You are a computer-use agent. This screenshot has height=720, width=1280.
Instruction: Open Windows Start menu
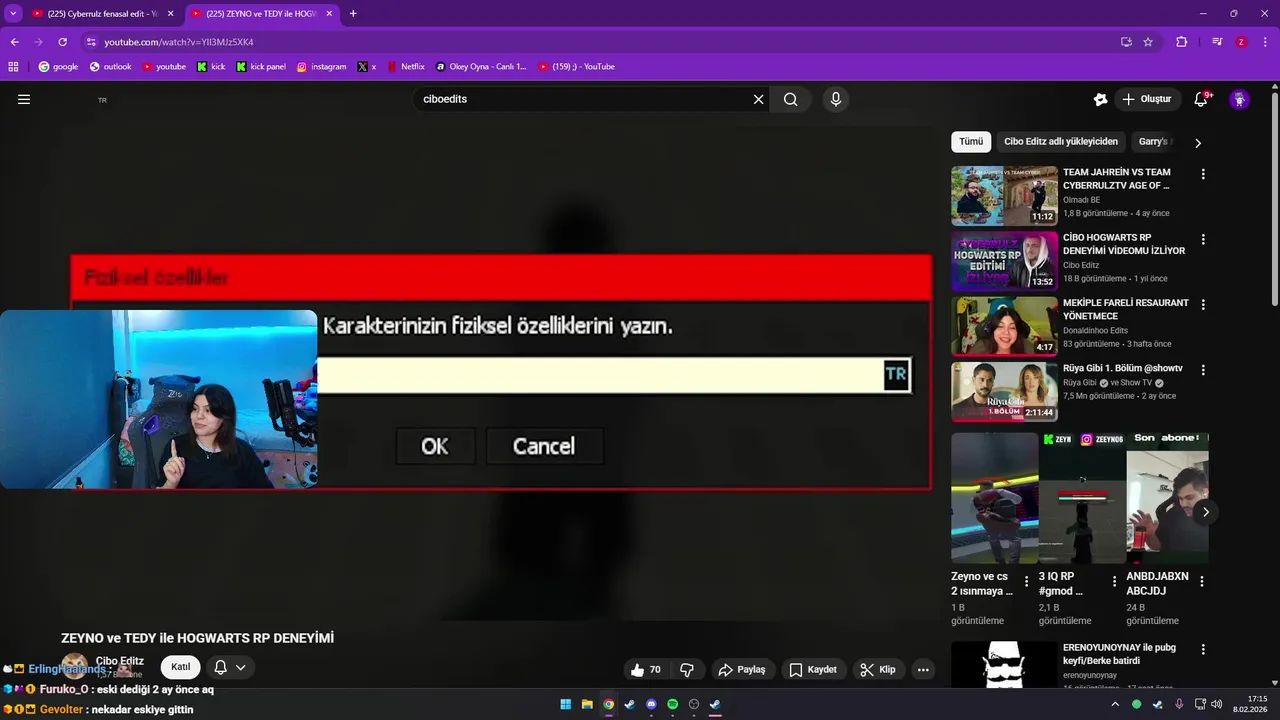[x=566, y=704]
